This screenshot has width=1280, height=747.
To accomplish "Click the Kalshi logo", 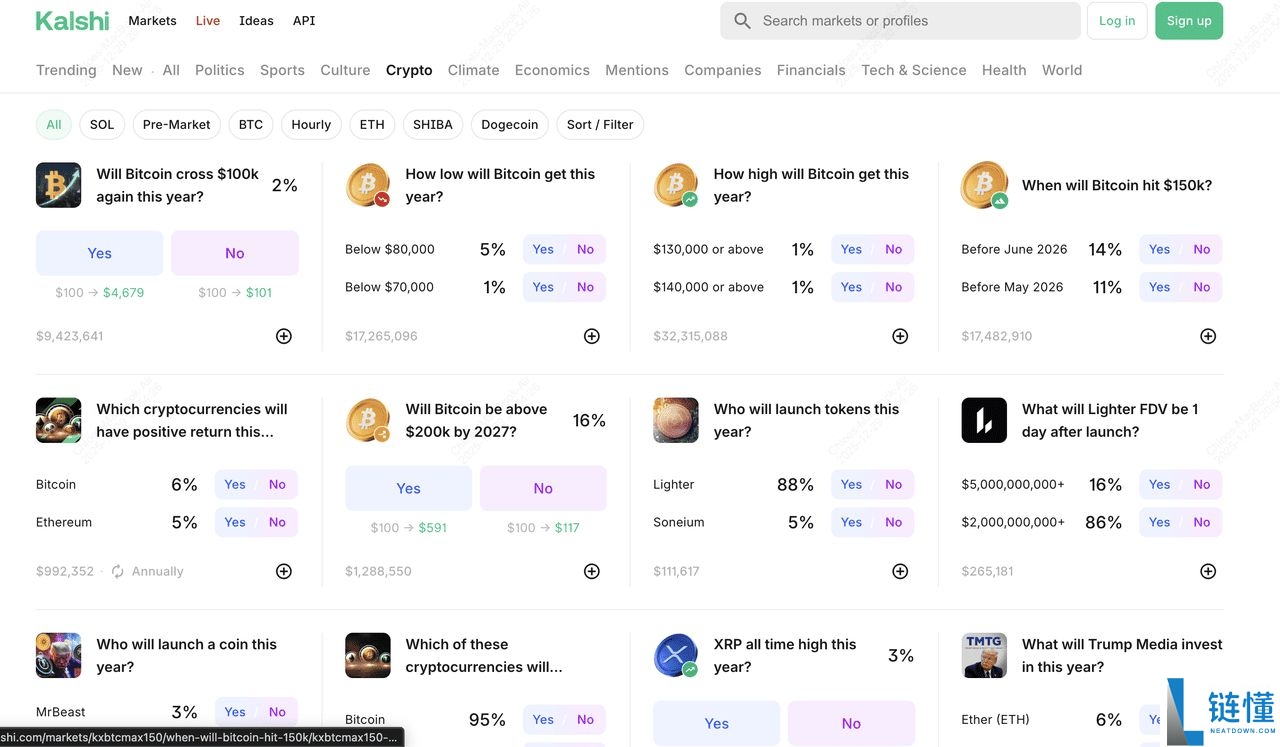I will 72,20.
